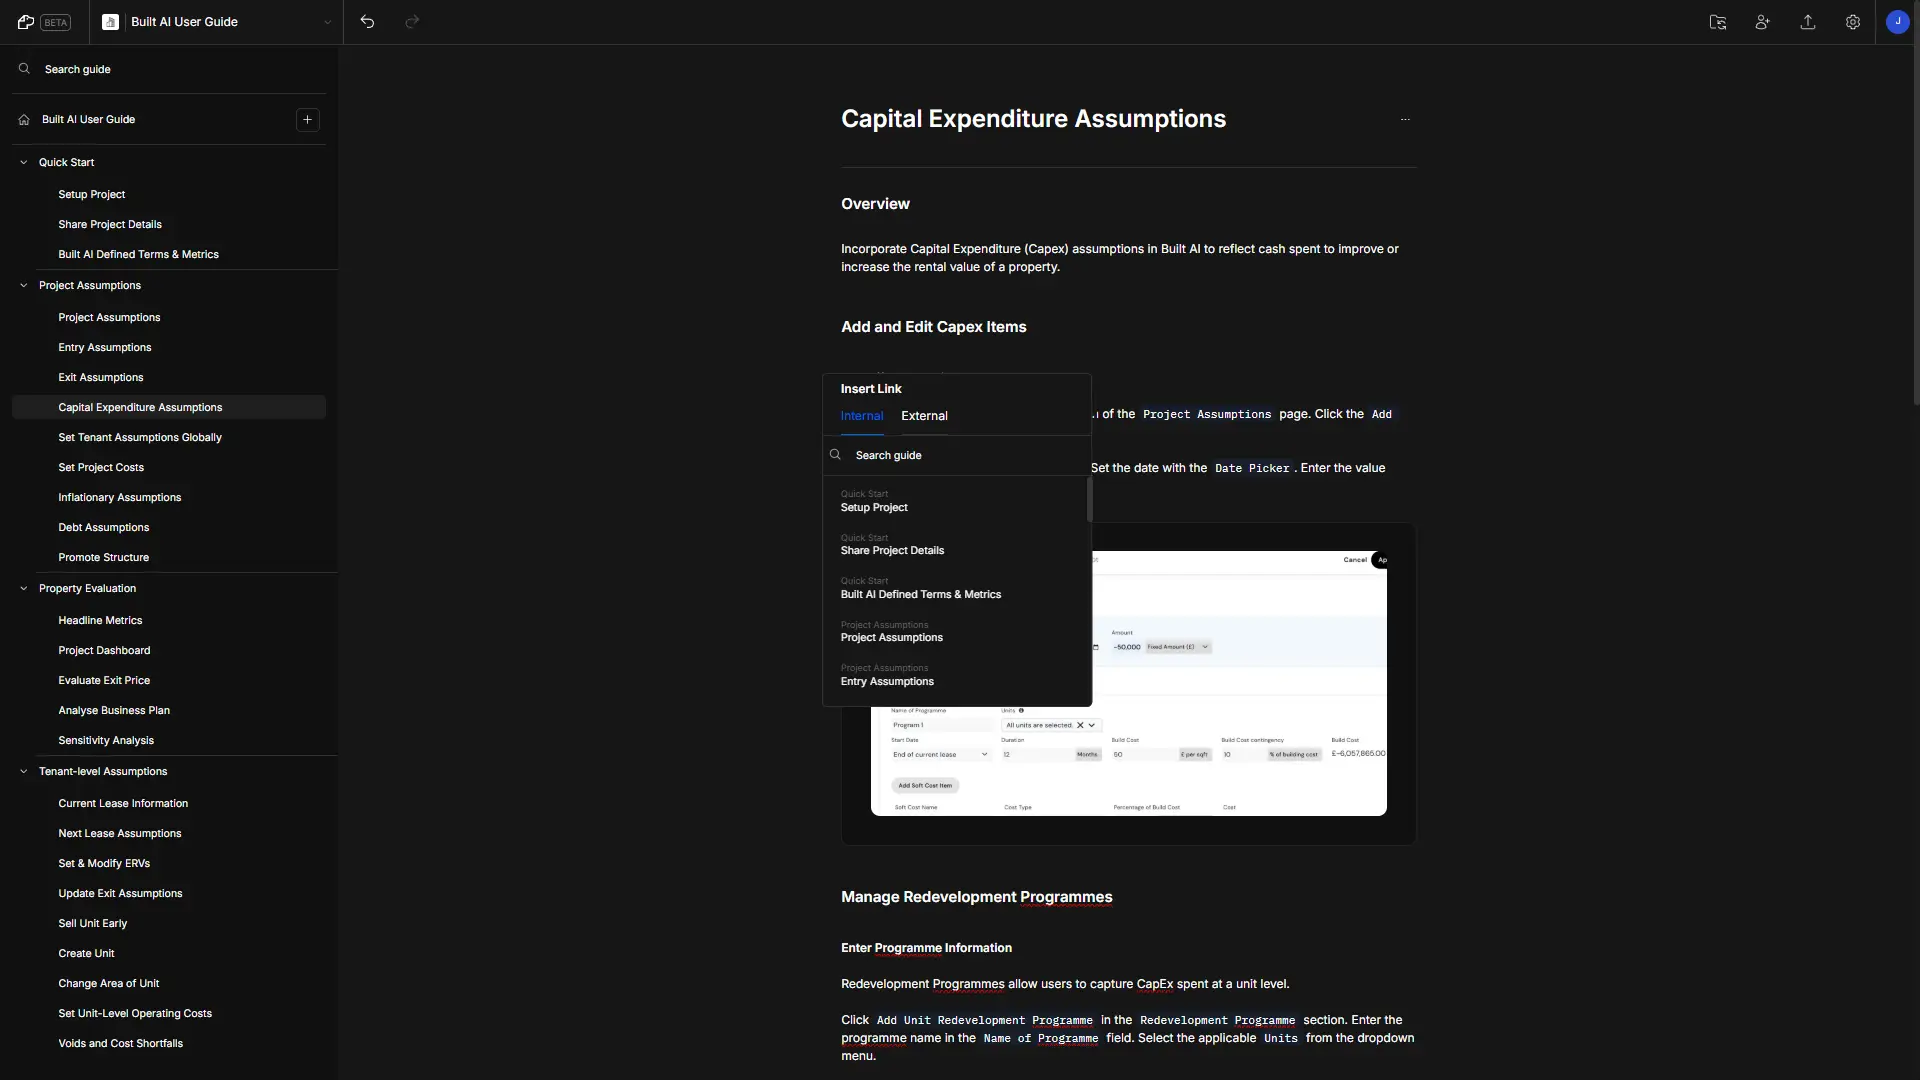Click the app logo icon beside BETA
Viewport: 1920px width, 1080px height.
26,22
